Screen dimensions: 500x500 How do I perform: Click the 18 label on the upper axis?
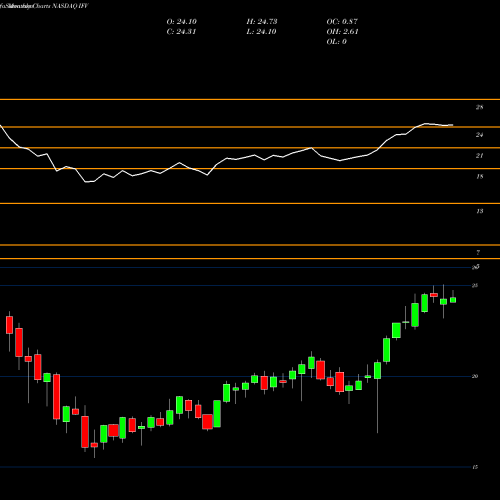tap(479, 177)
